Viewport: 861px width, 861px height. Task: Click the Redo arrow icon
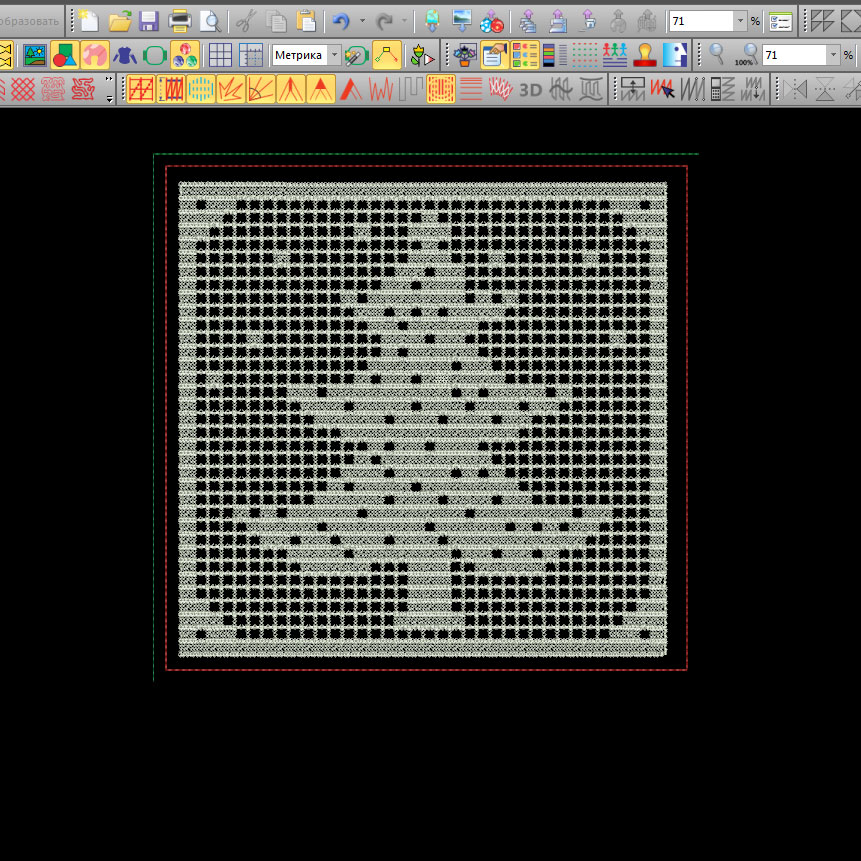tap(385, 21)
